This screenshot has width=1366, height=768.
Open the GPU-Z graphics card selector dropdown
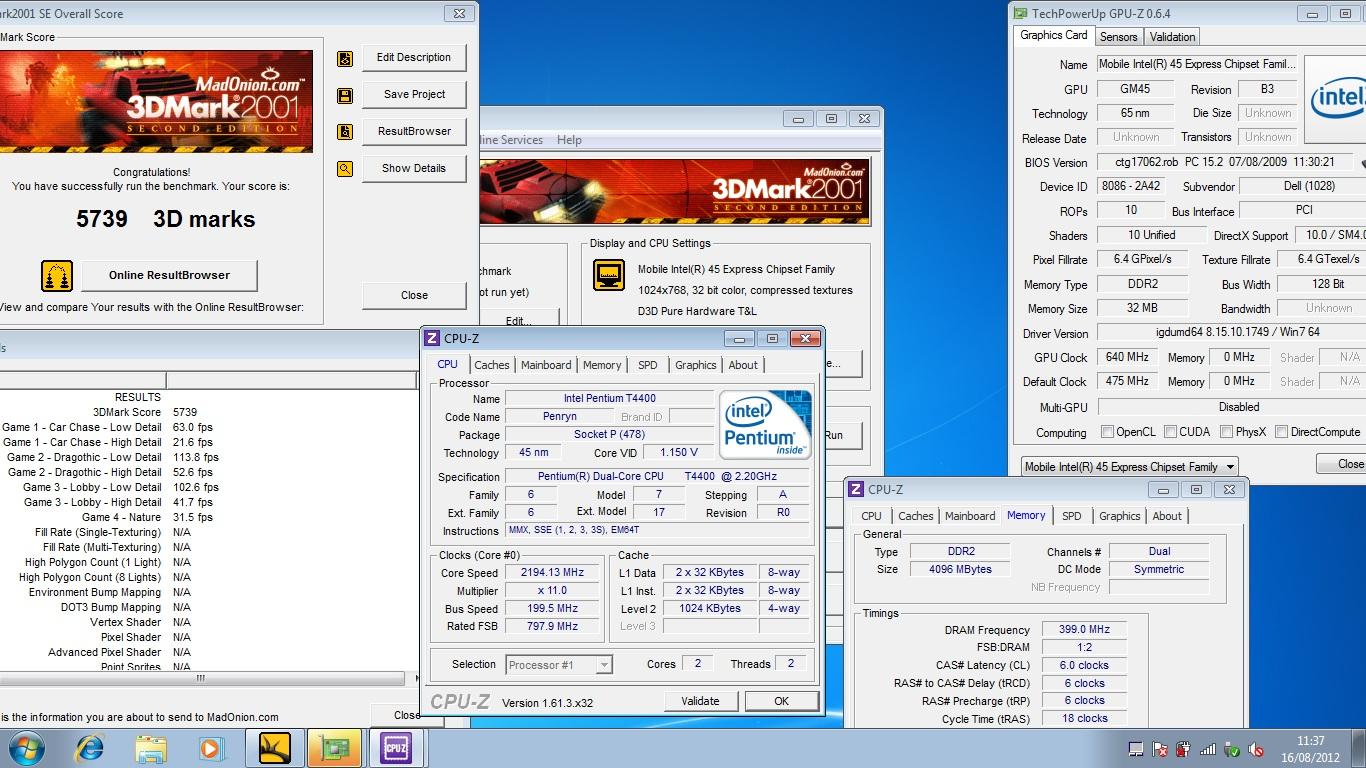click(1129, 467)
